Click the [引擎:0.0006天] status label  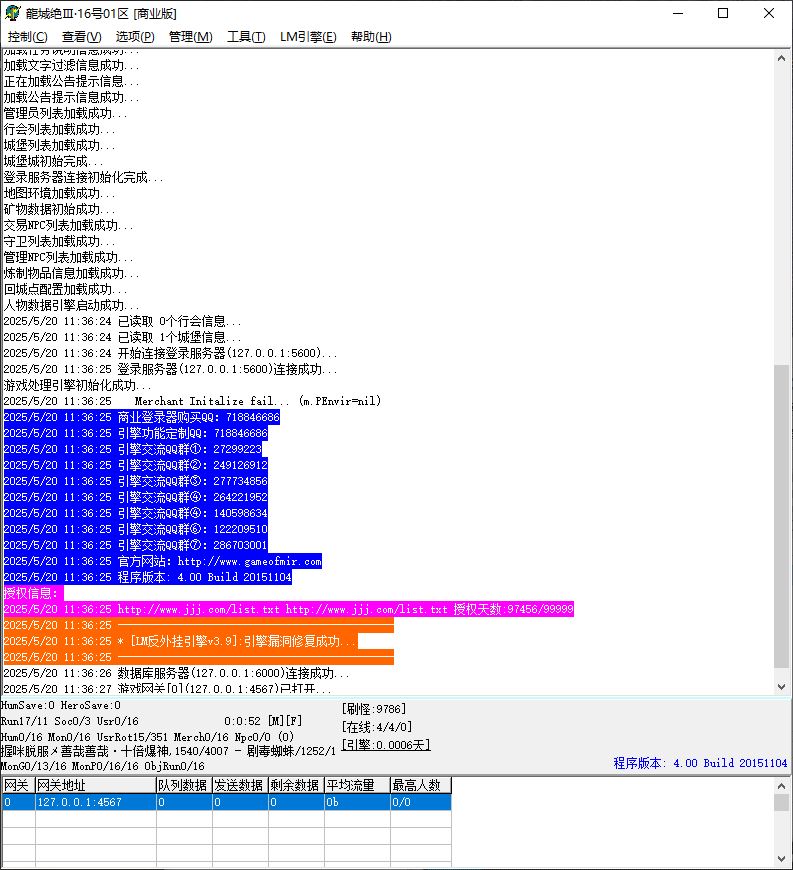point(386,745)
